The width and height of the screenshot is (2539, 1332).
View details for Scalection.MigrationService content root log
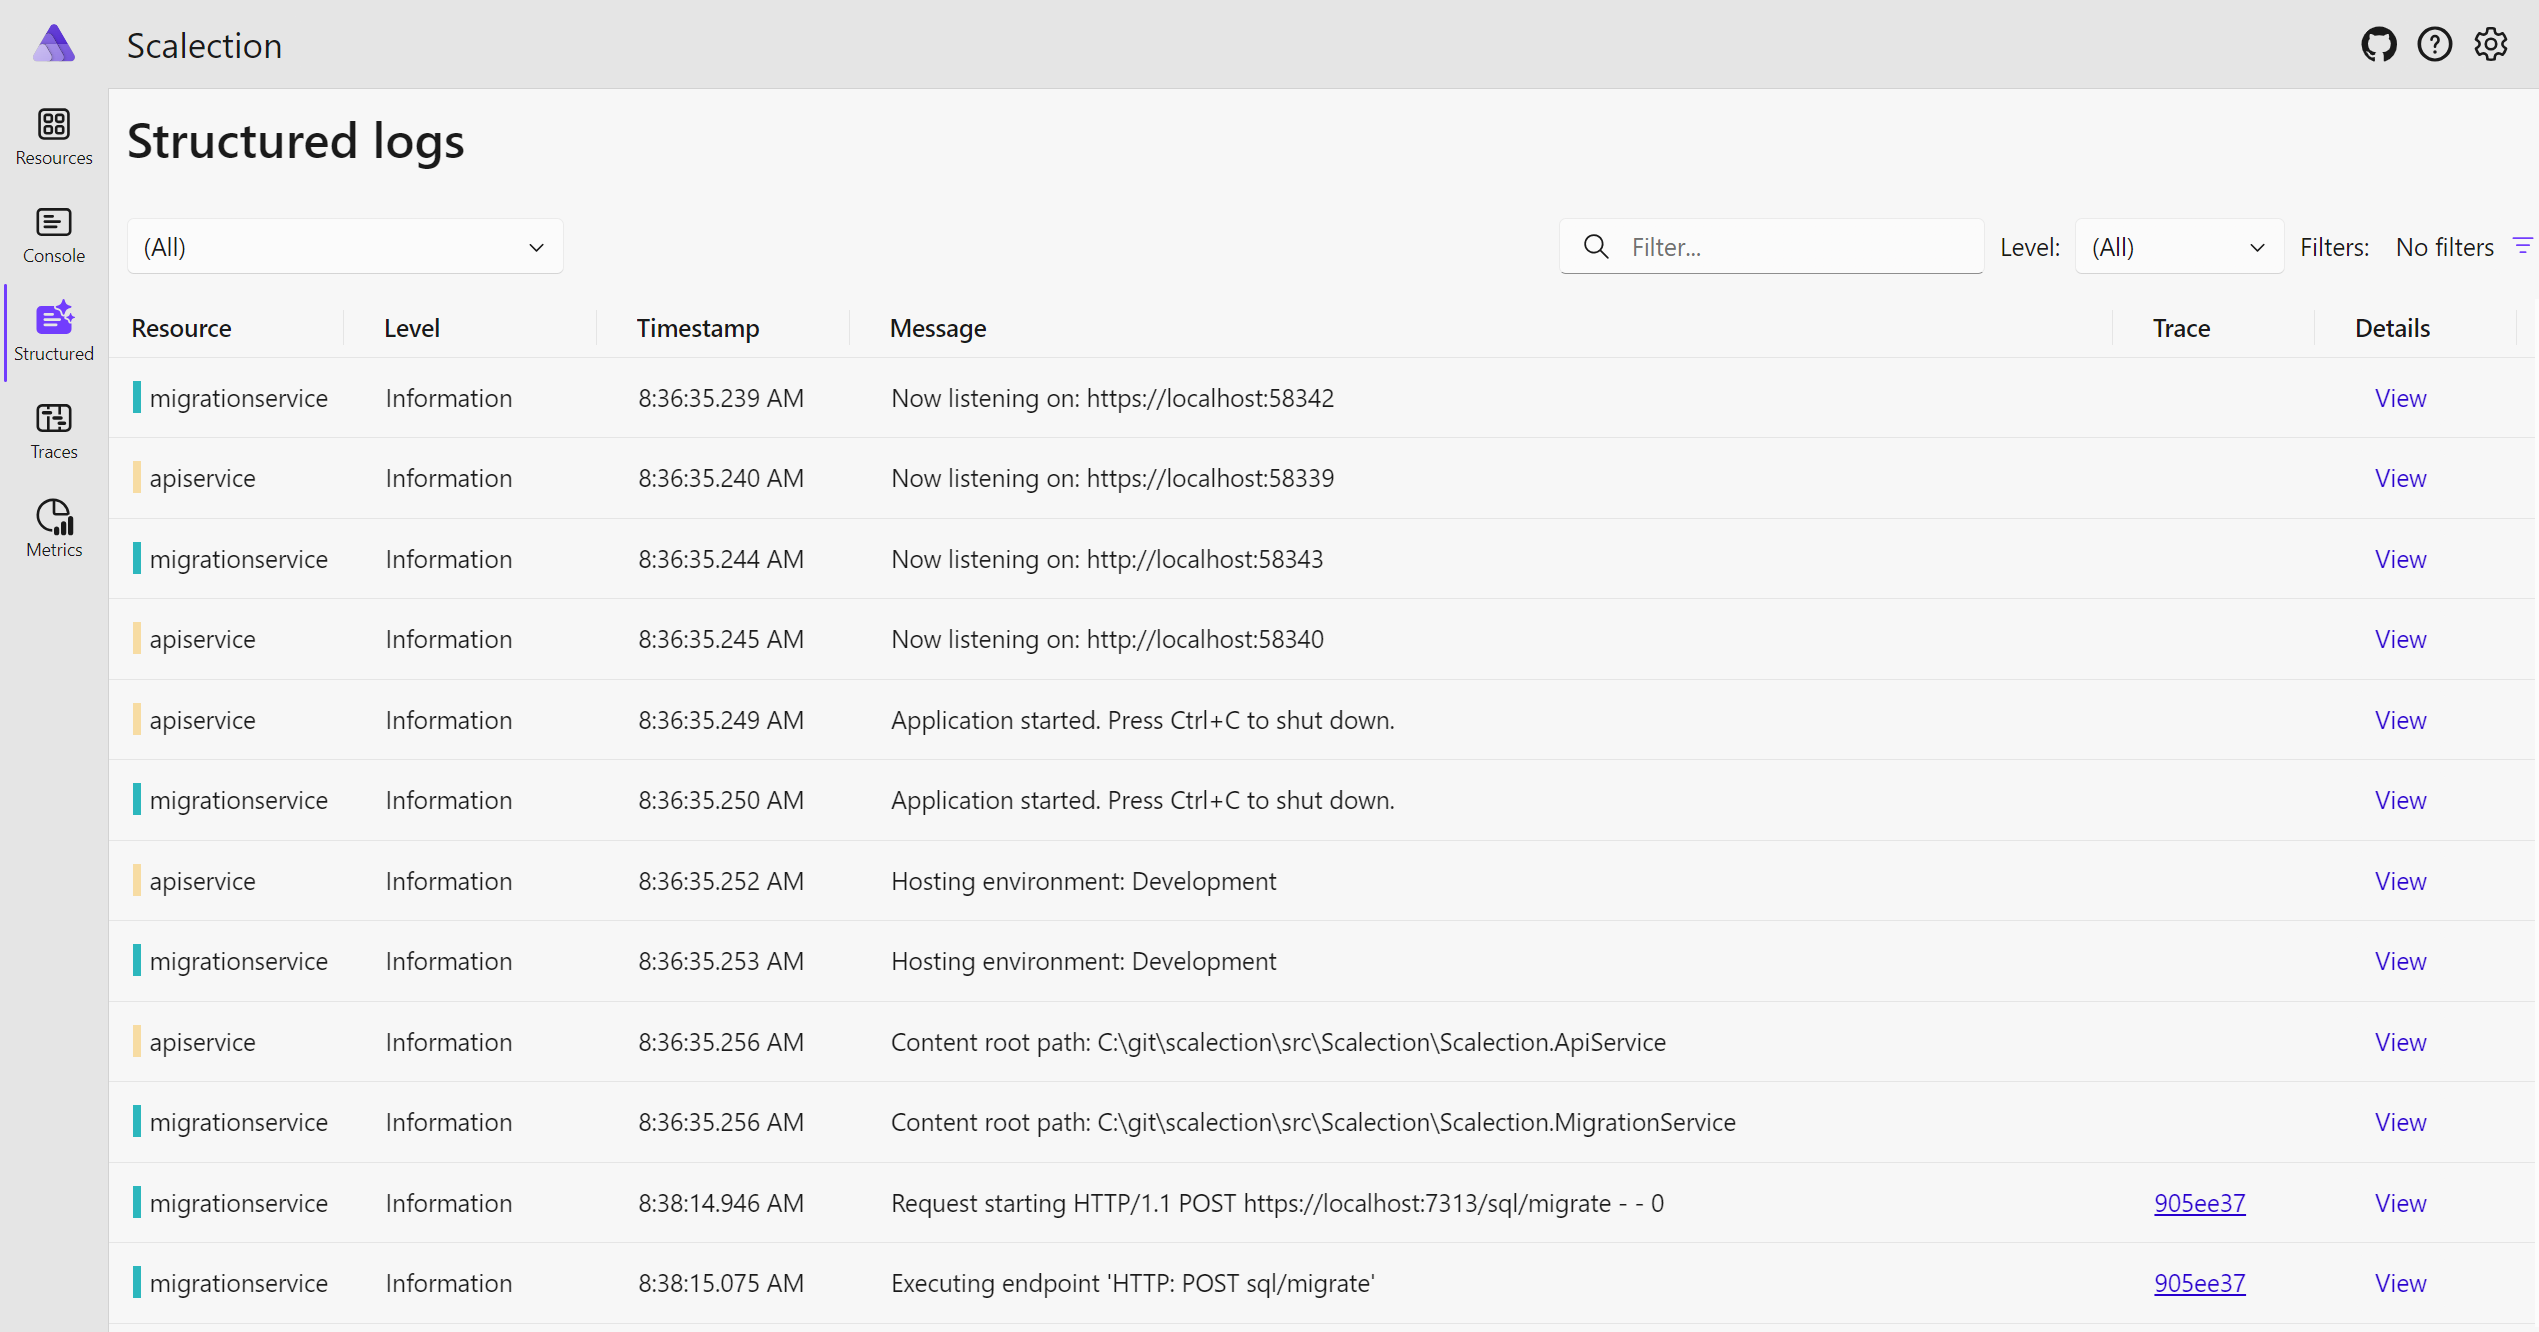click(x=2400, y=1122)
